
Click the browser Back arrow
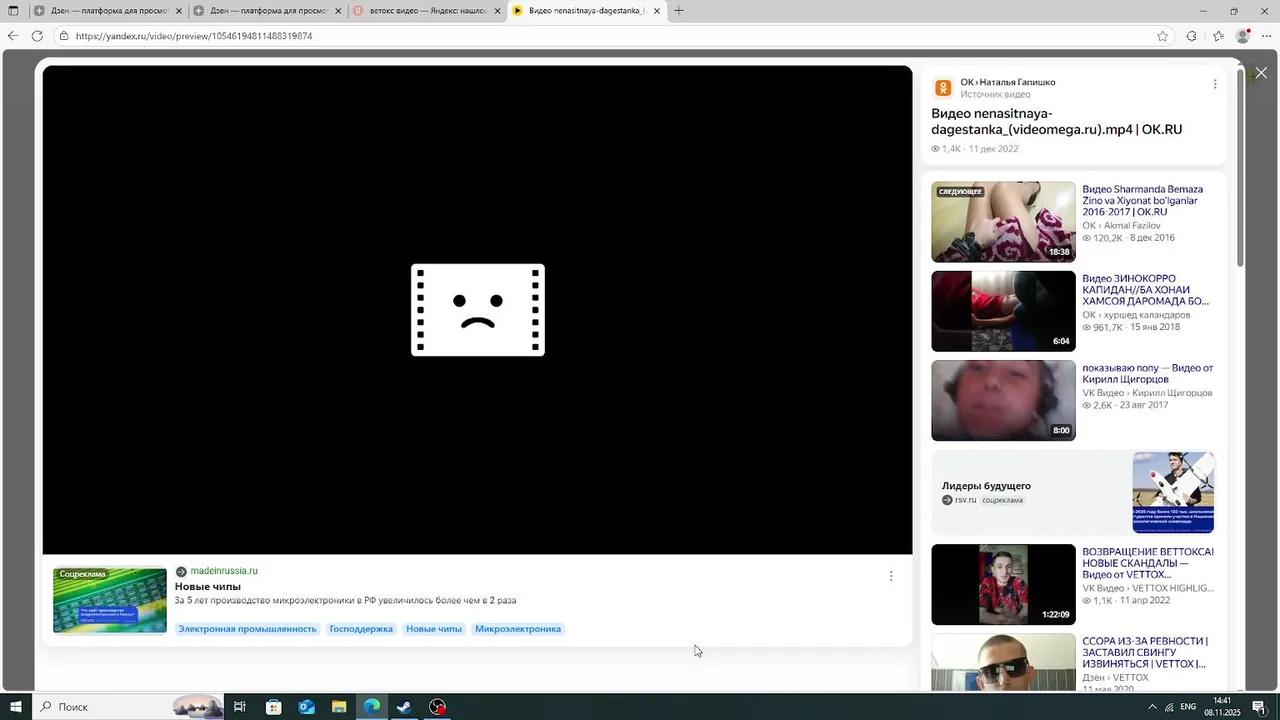pos(13,36)
